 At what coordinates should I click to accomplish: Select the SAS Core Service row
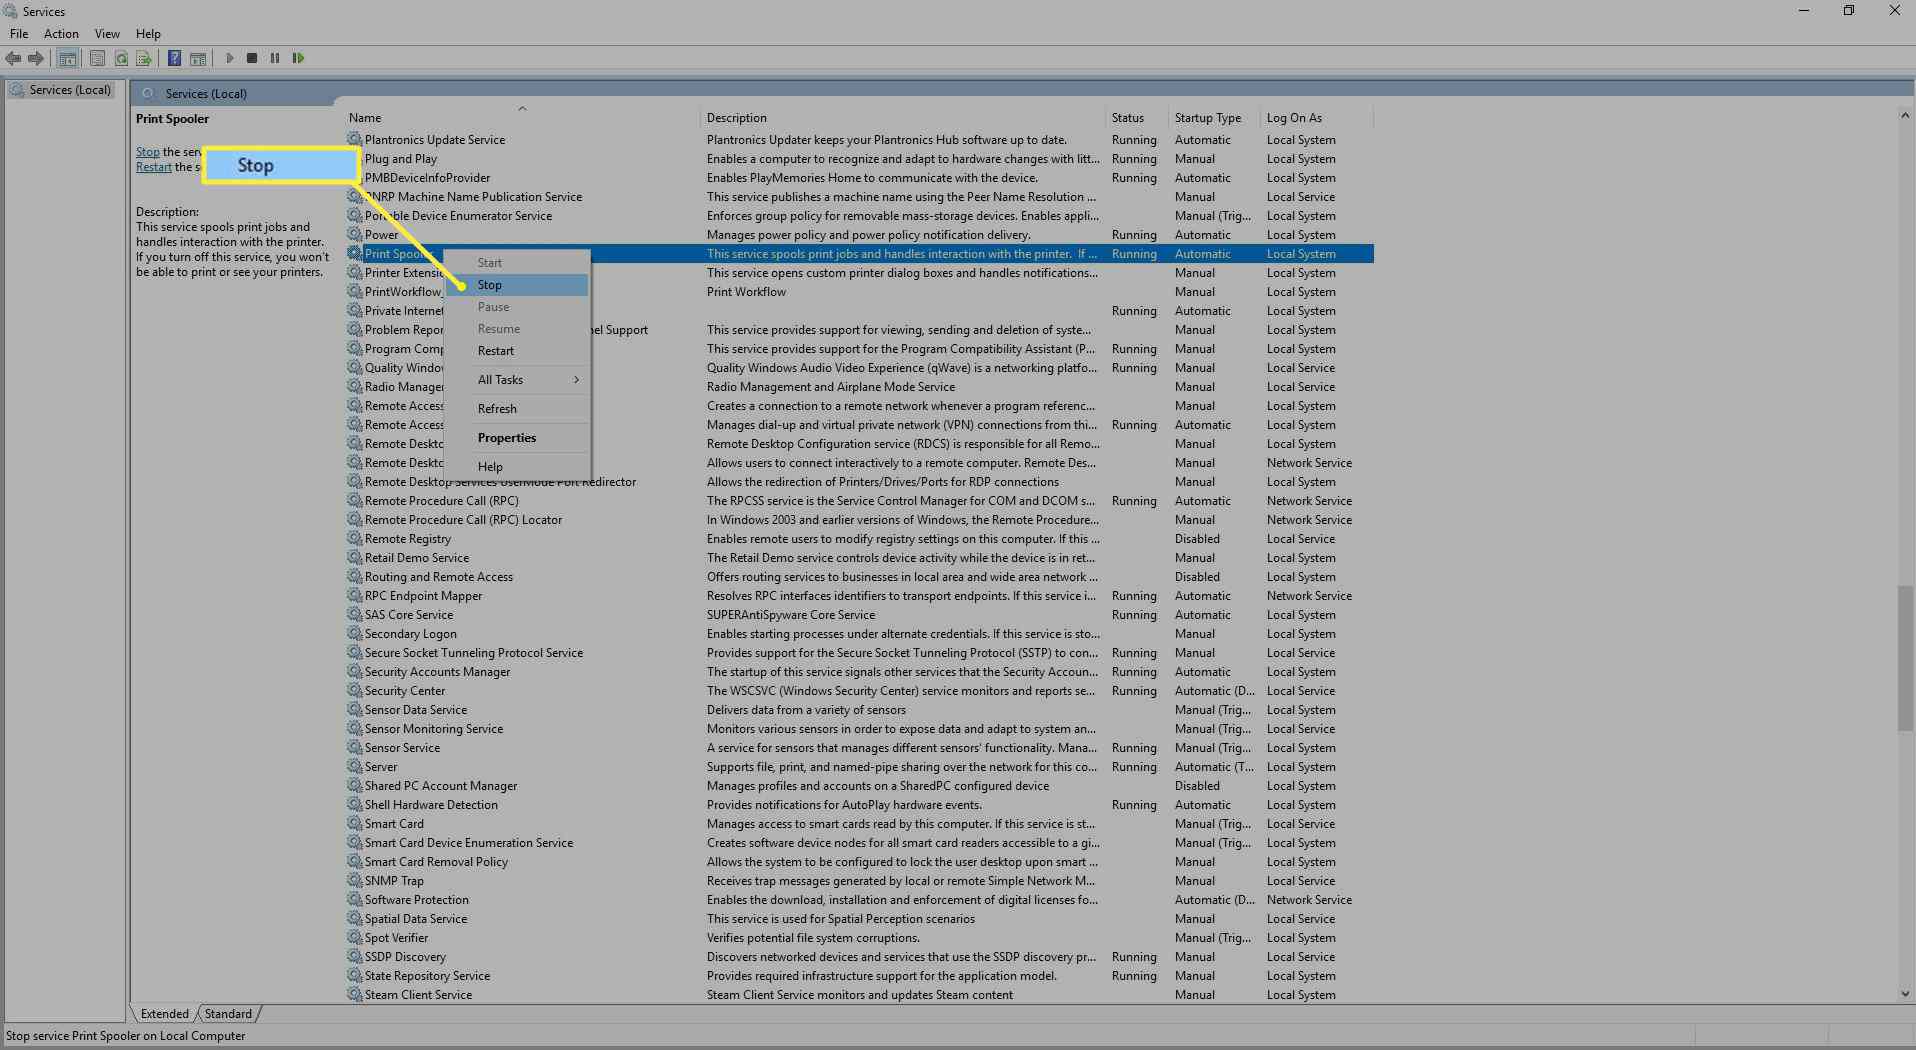point(859,614)
